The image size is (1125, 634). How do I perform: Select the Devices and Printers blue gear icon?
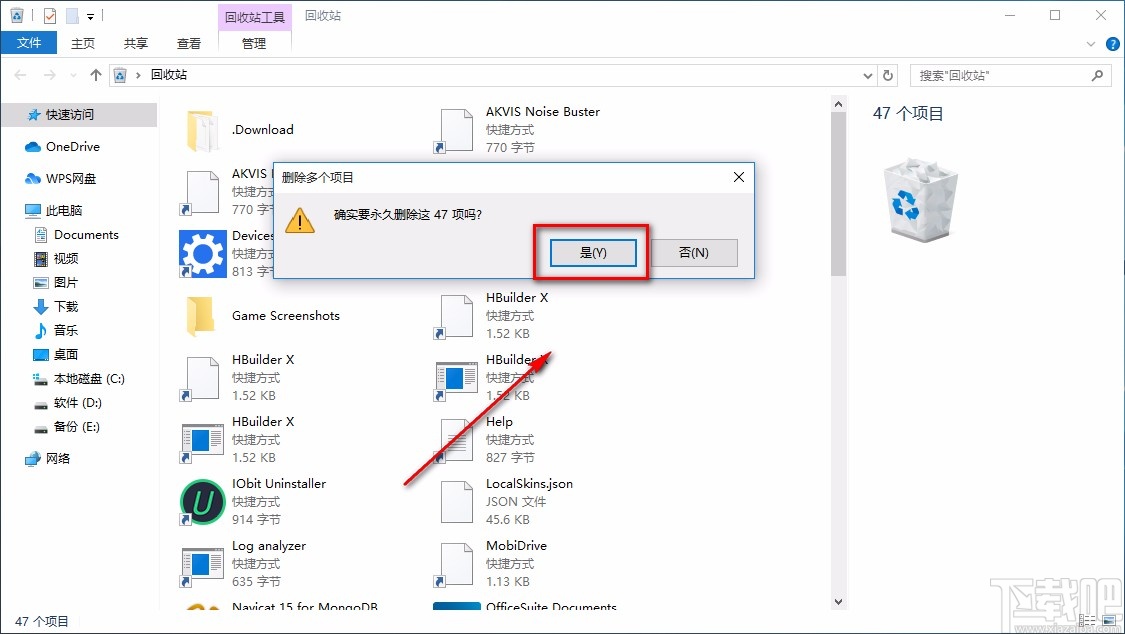coord(201,253)
